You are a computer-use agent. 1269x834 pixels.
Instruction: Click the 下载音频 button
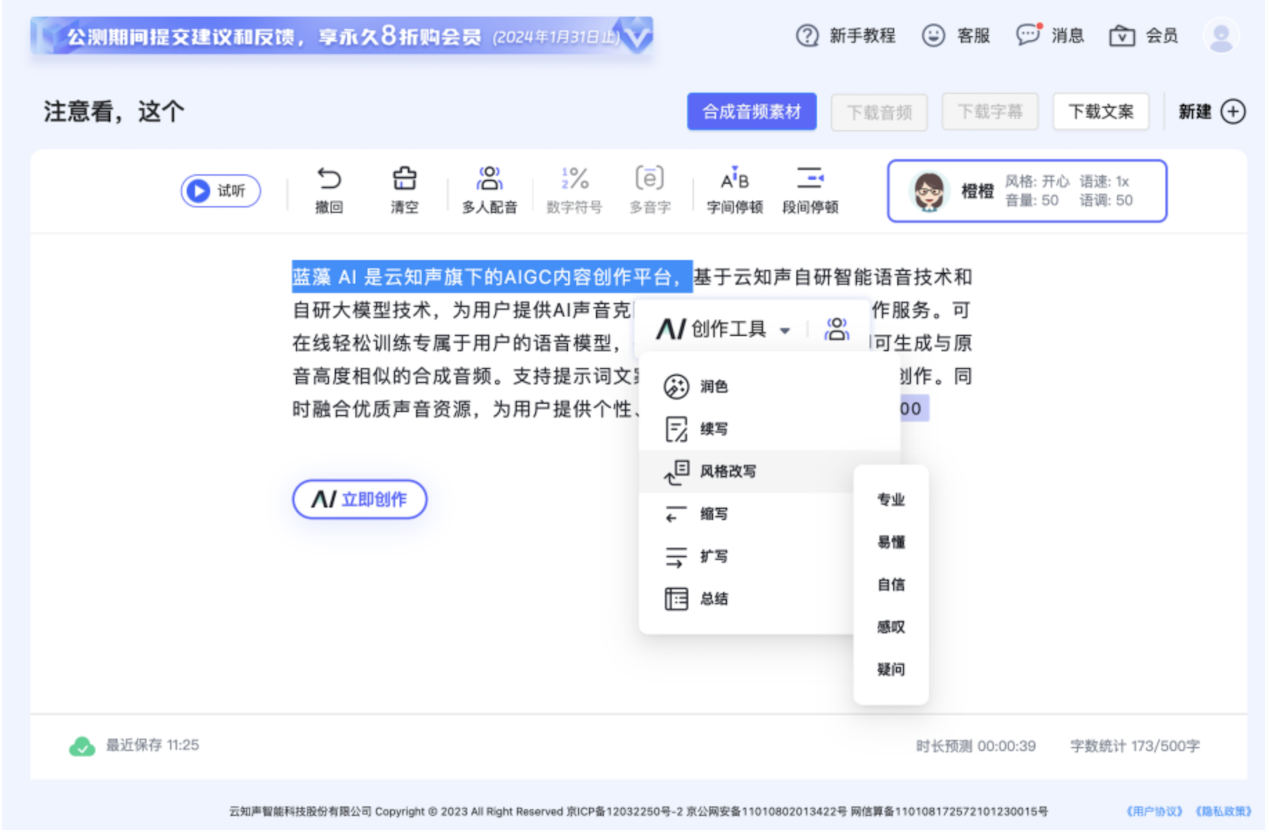pos(879,112)
